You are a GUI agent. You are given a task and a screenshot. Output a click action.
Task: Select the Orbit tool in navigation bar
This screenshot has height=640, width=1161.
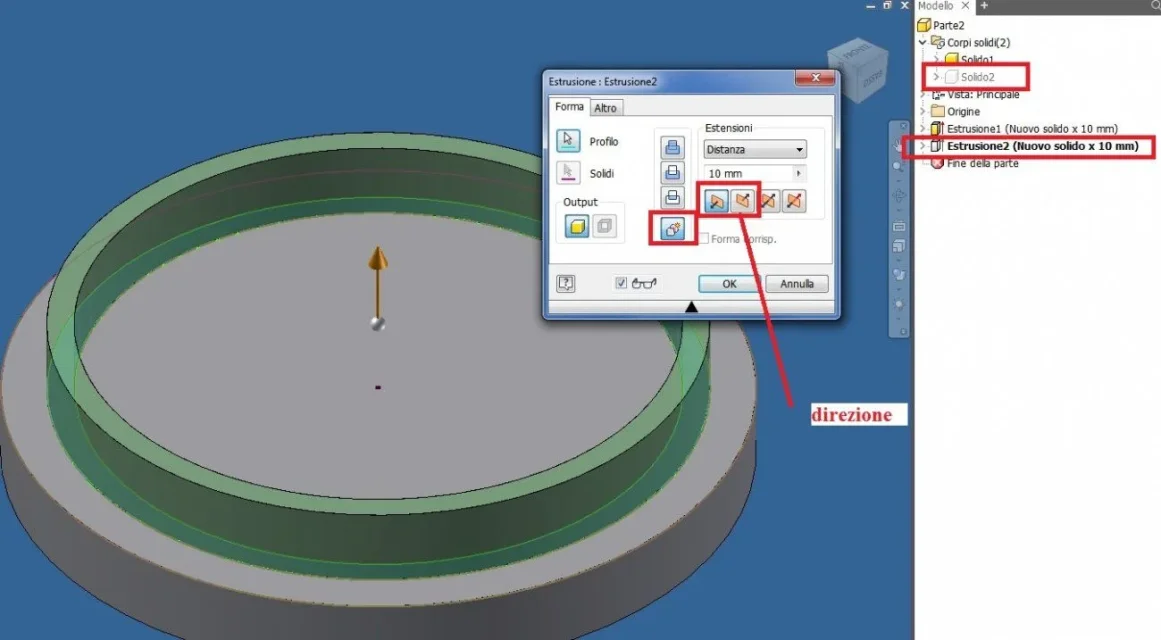tap(899, 196)
